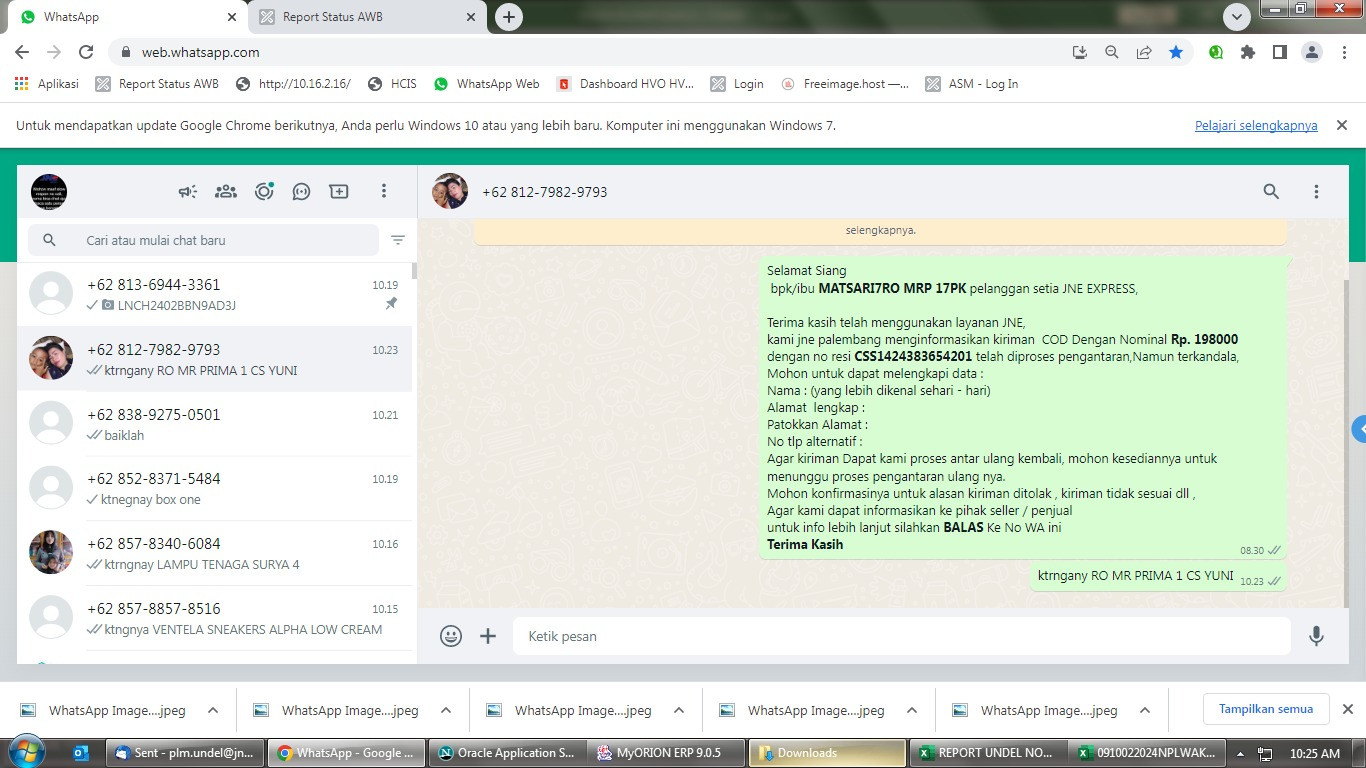Search within the conversation using magnifier icon
The image size is (1366, 768).
tap(1271, 191)
